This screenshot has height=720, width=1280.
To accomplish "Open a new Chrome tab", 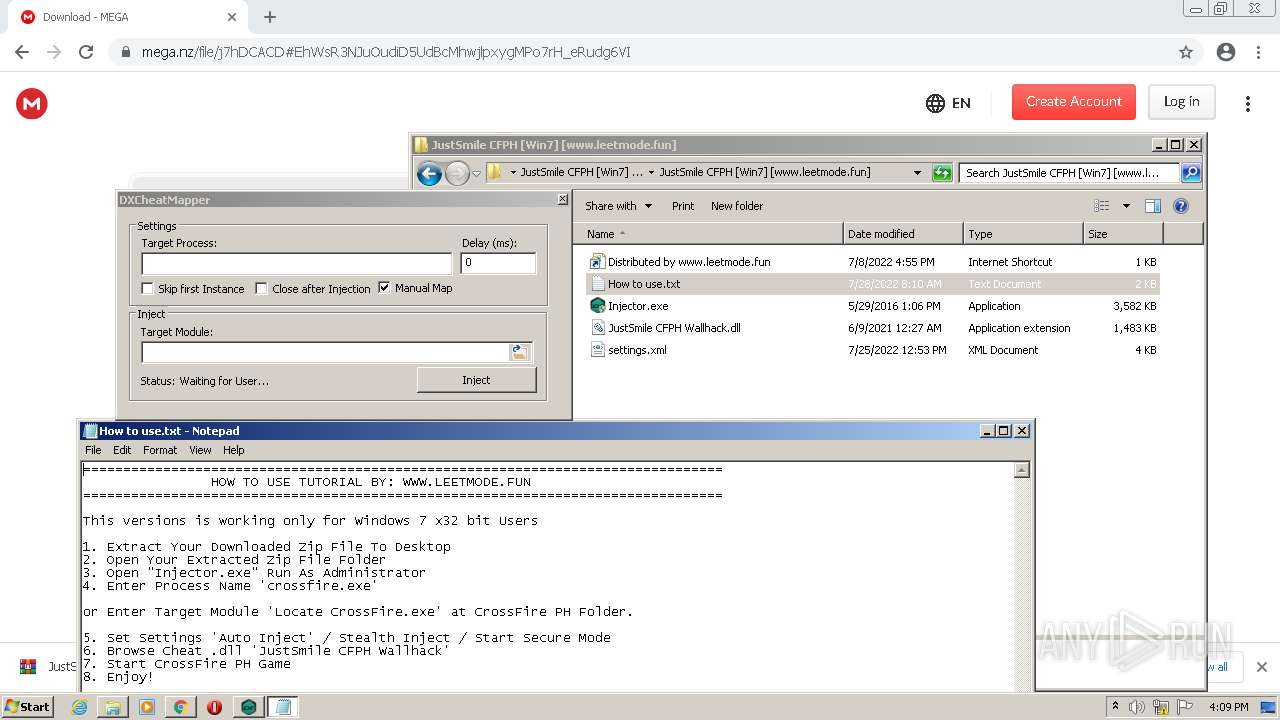I will click(x=270, y=17).
